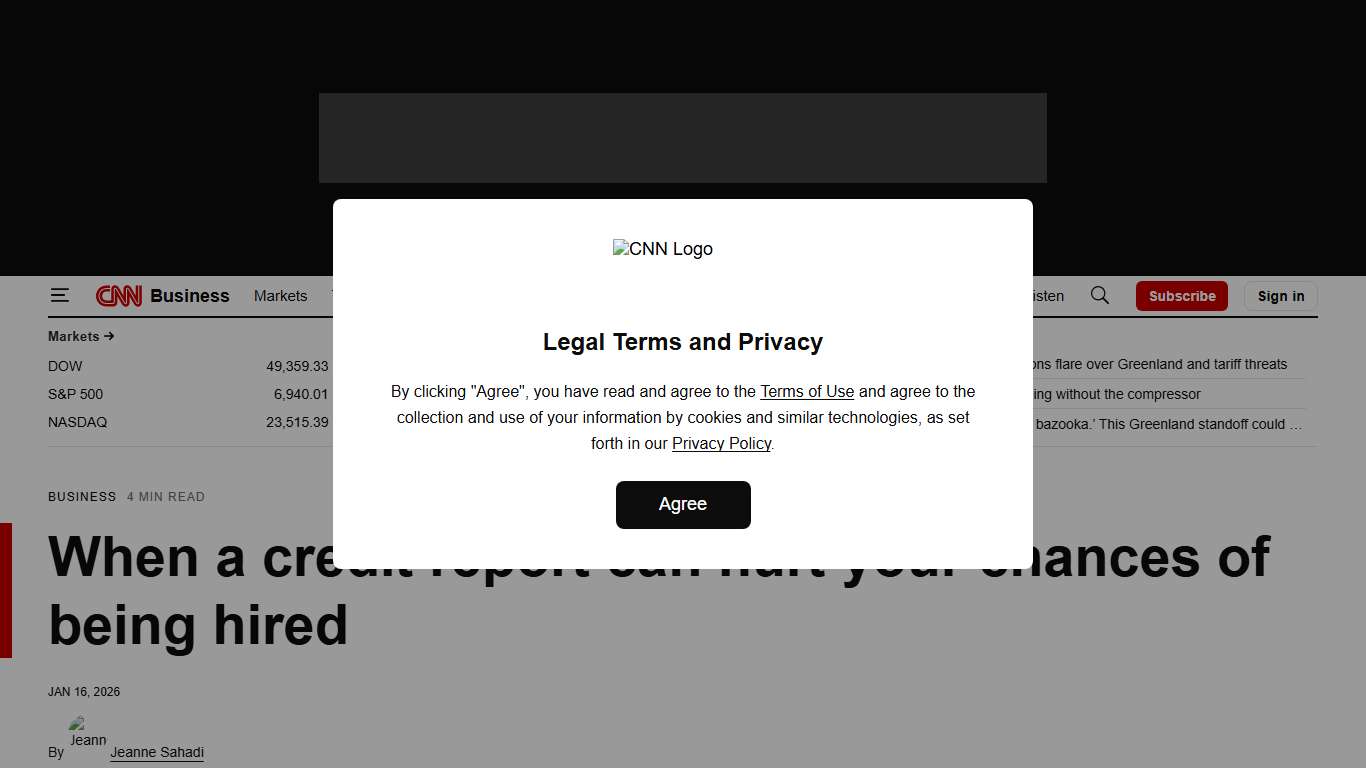
Task: Click Jeanne Sahadi author avatar image
Action: 88,732
